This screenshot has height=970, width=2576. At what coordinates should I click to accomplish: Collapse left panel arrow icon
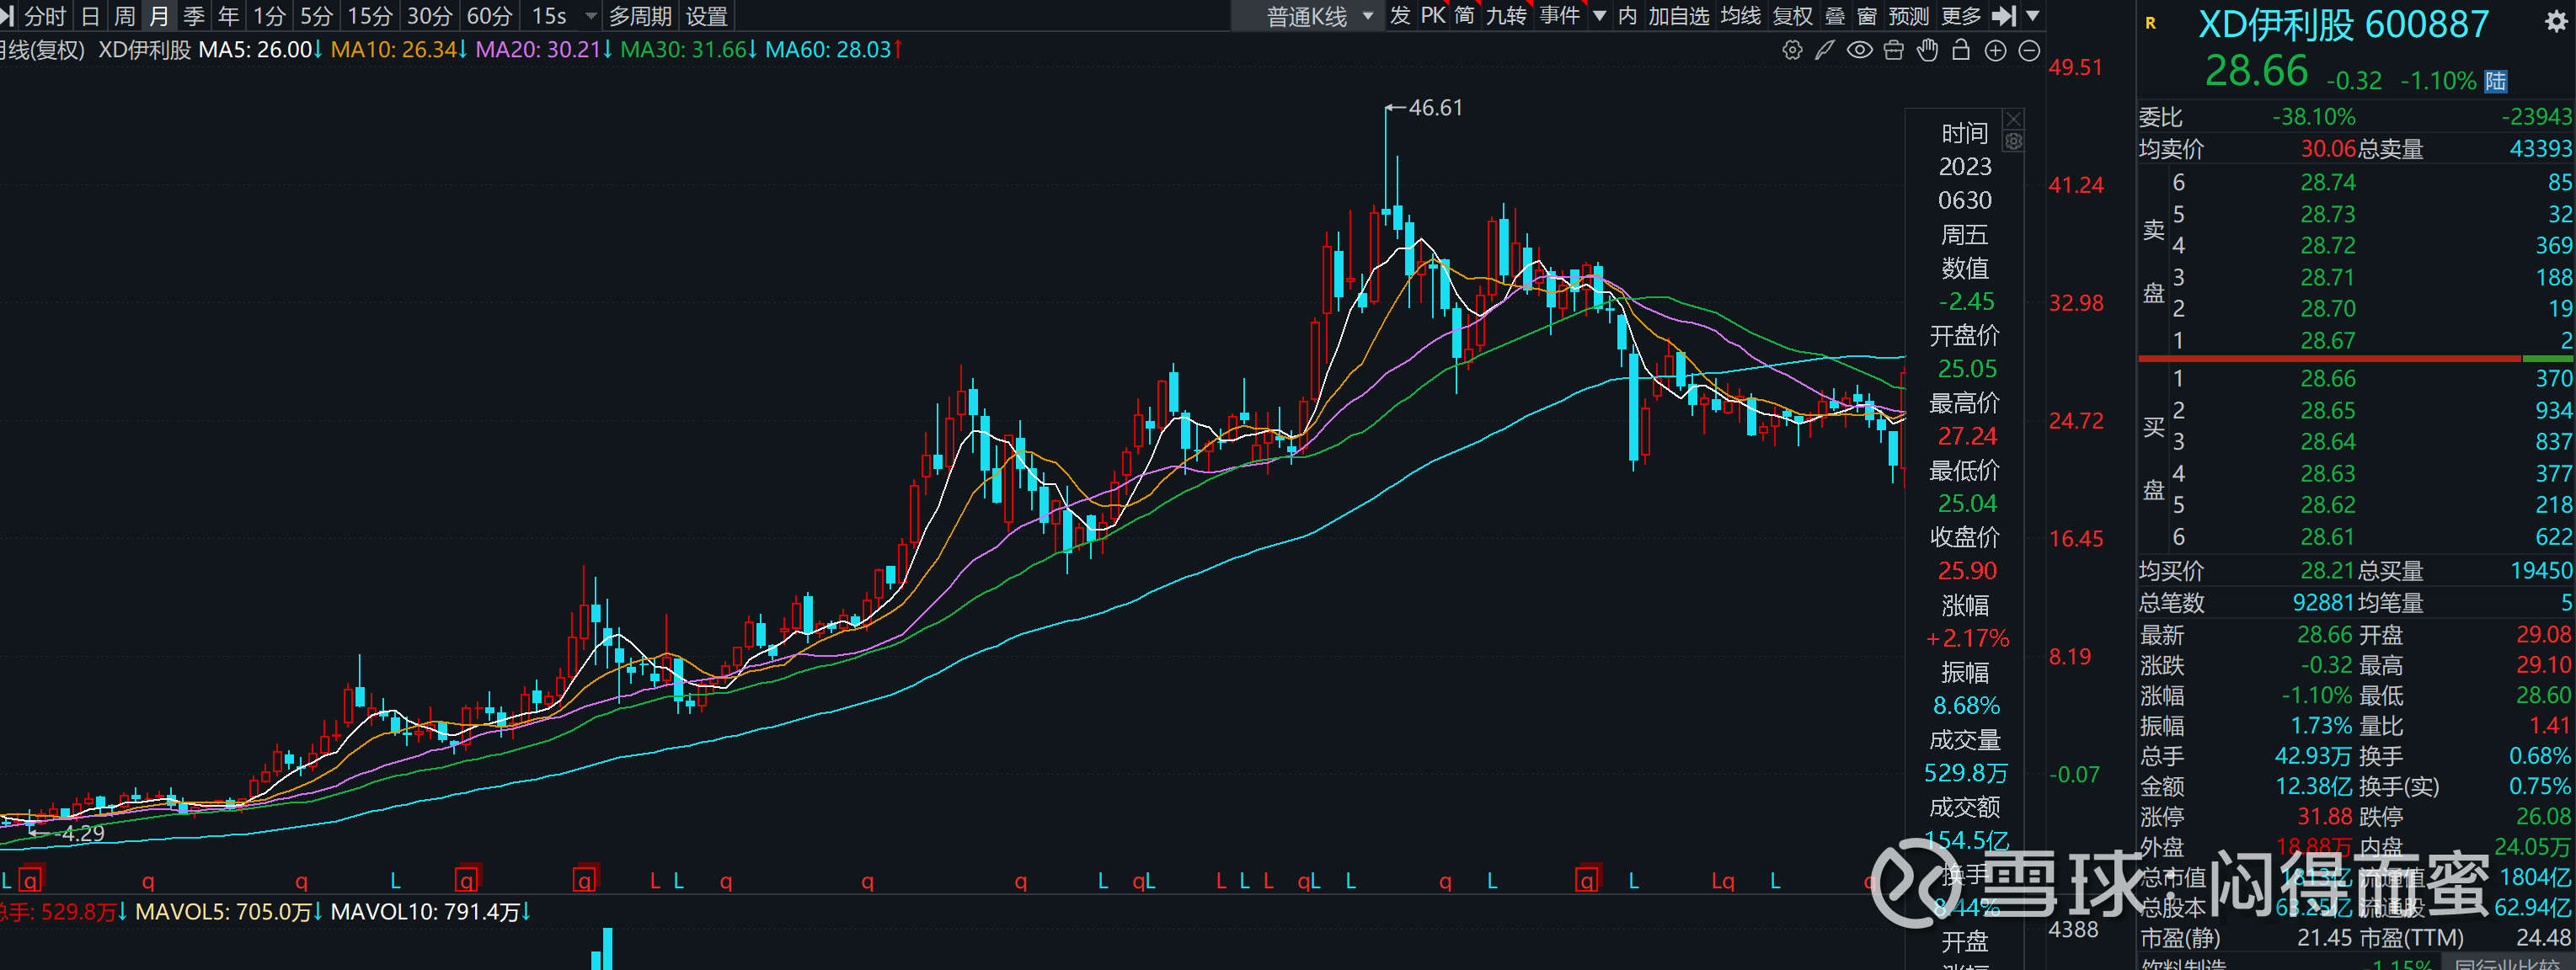coord(6,16)
